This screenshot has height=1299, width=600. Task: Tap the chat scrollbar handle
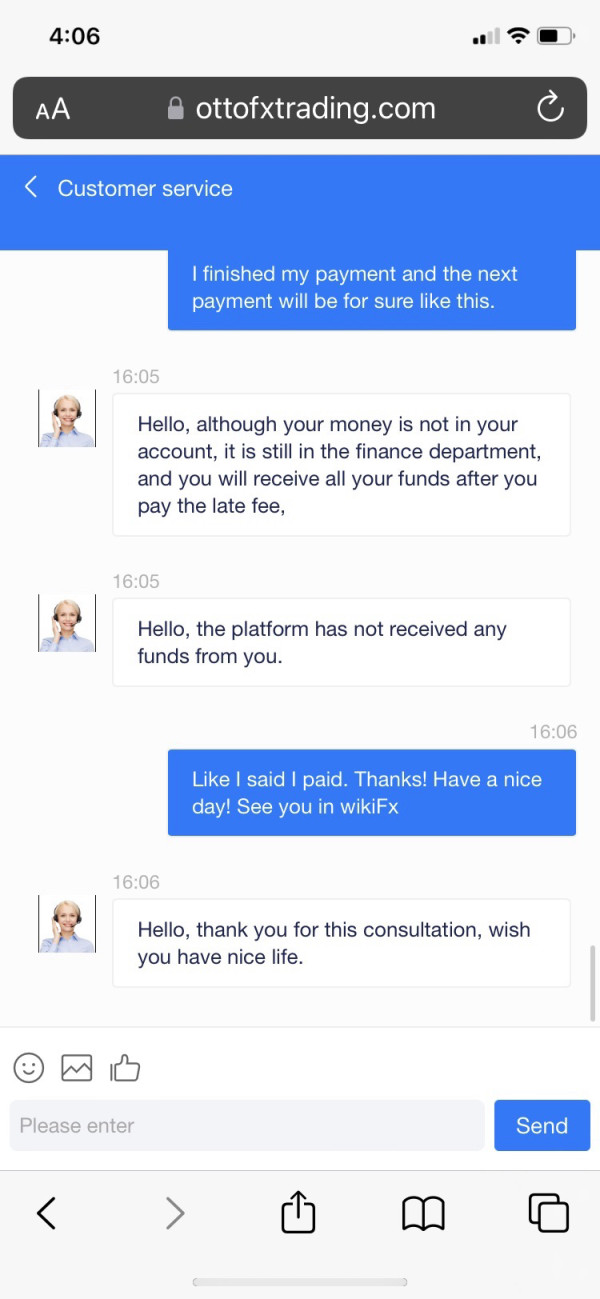(x=593, y=982)
